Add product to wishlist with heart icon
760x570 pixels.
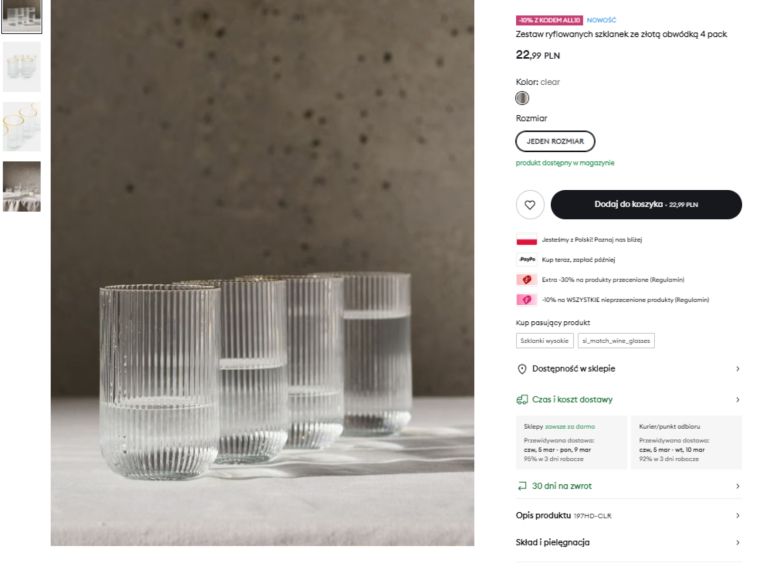(530, 205)
